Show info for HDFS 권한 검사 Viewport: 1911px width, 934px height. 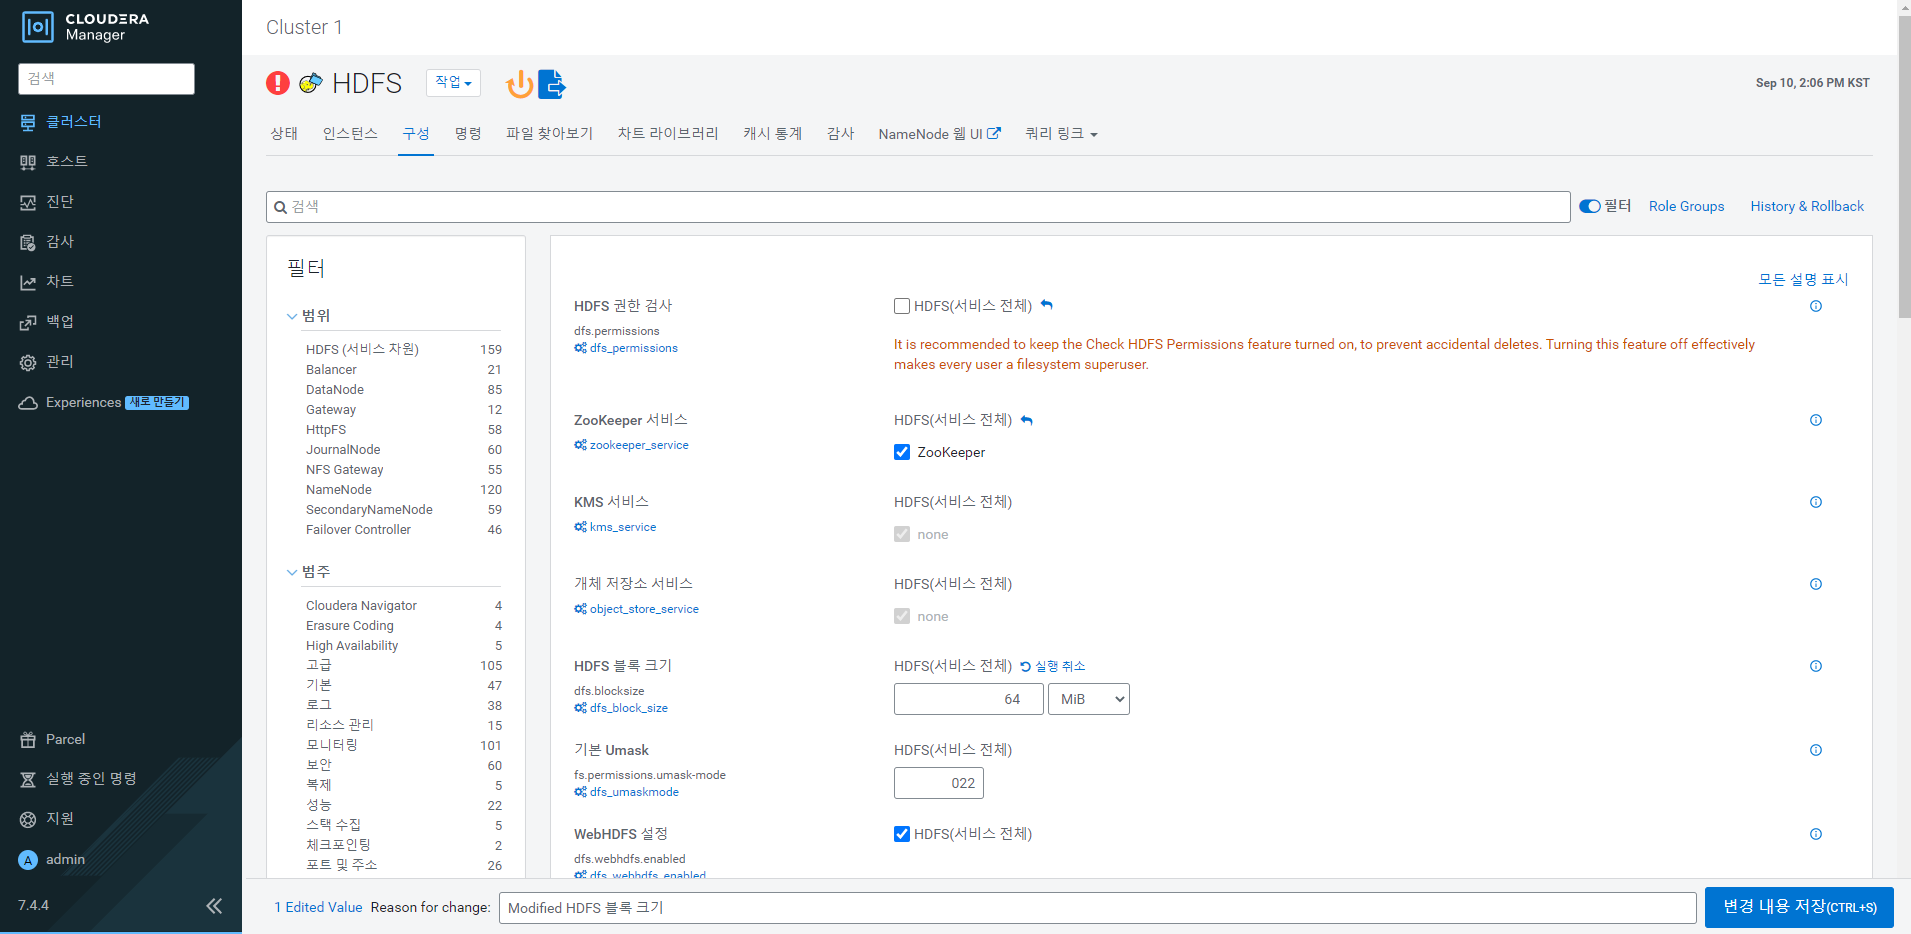pyautogui.click(x=1816, y=306)
